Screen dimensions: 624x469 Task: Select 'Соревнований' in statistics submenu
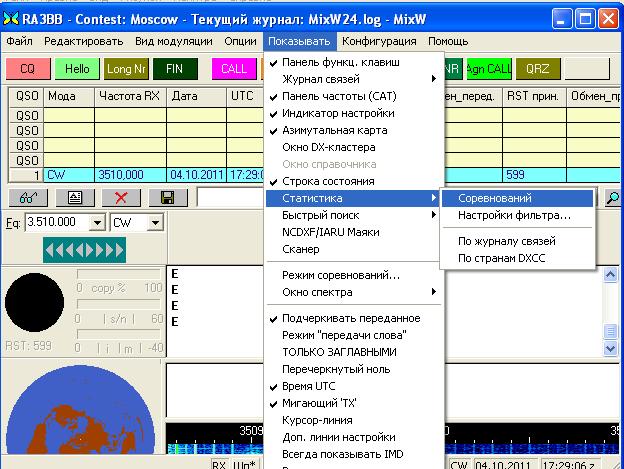[x=495, y=198]
